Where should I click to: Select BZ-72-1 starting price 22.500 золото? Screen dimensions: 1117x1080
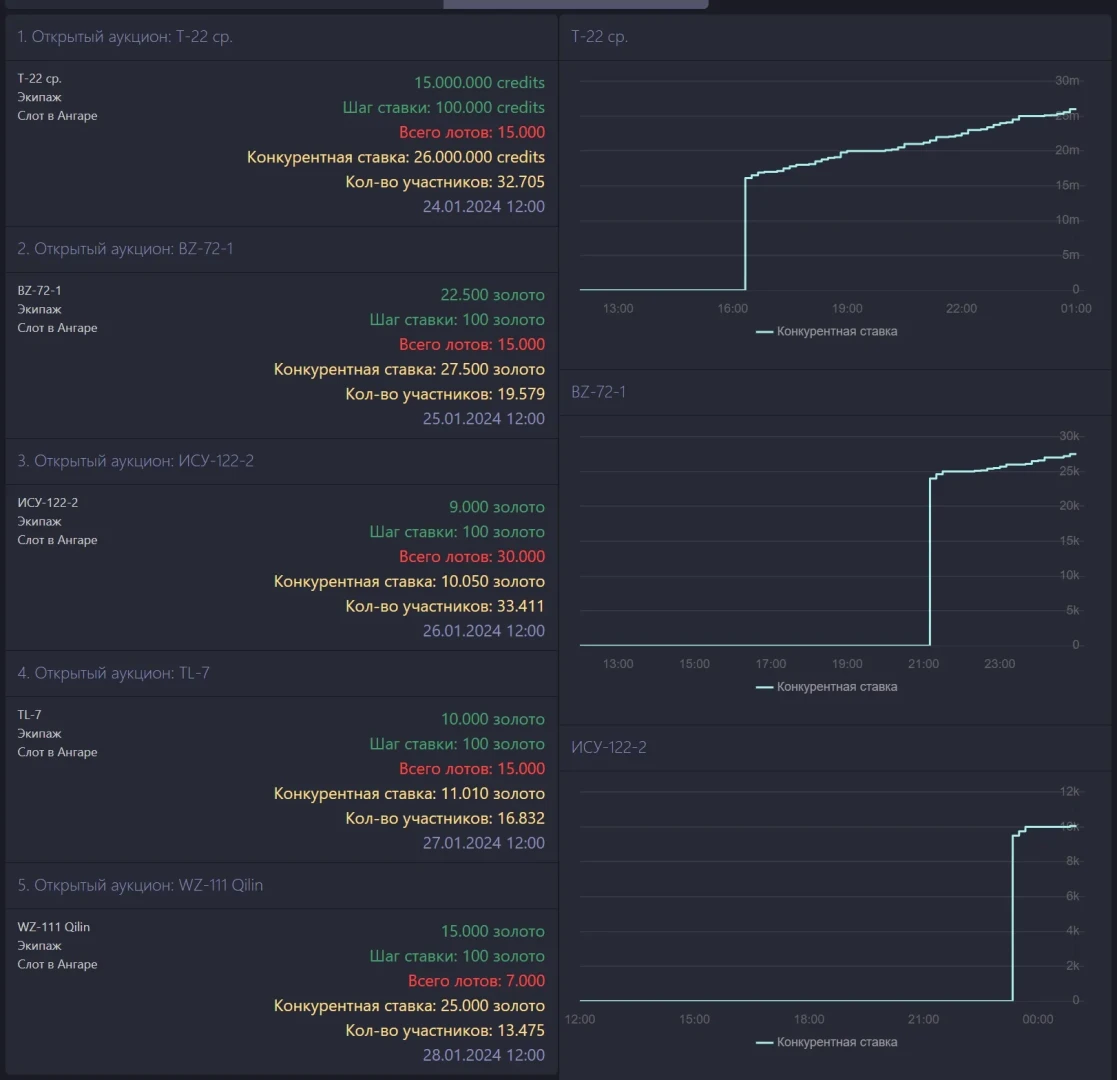492,295
